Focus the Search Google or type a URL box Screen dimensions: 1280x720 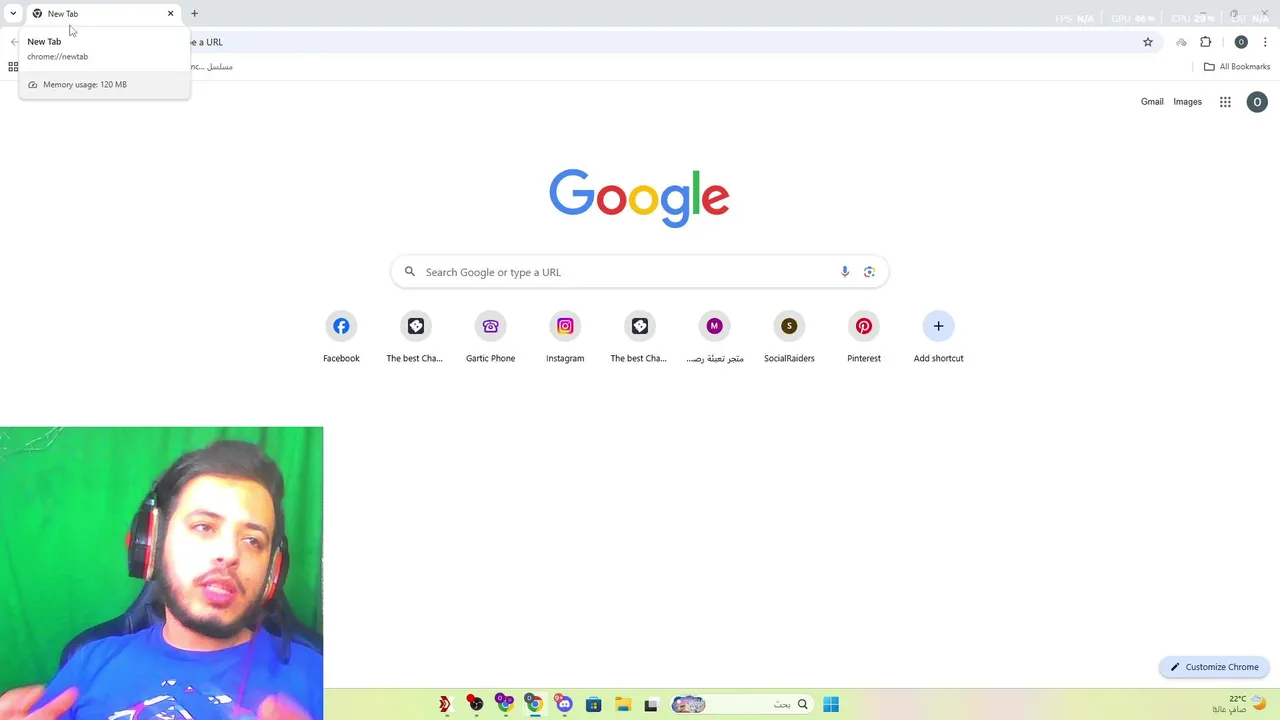pyautogui.click(x=640, y=272)
